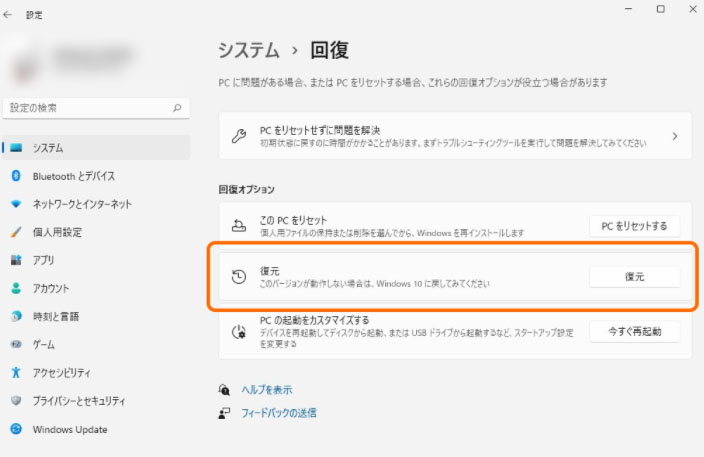
Task: Click the reset PC icon beside この PC をリセット
Action: 239,225
